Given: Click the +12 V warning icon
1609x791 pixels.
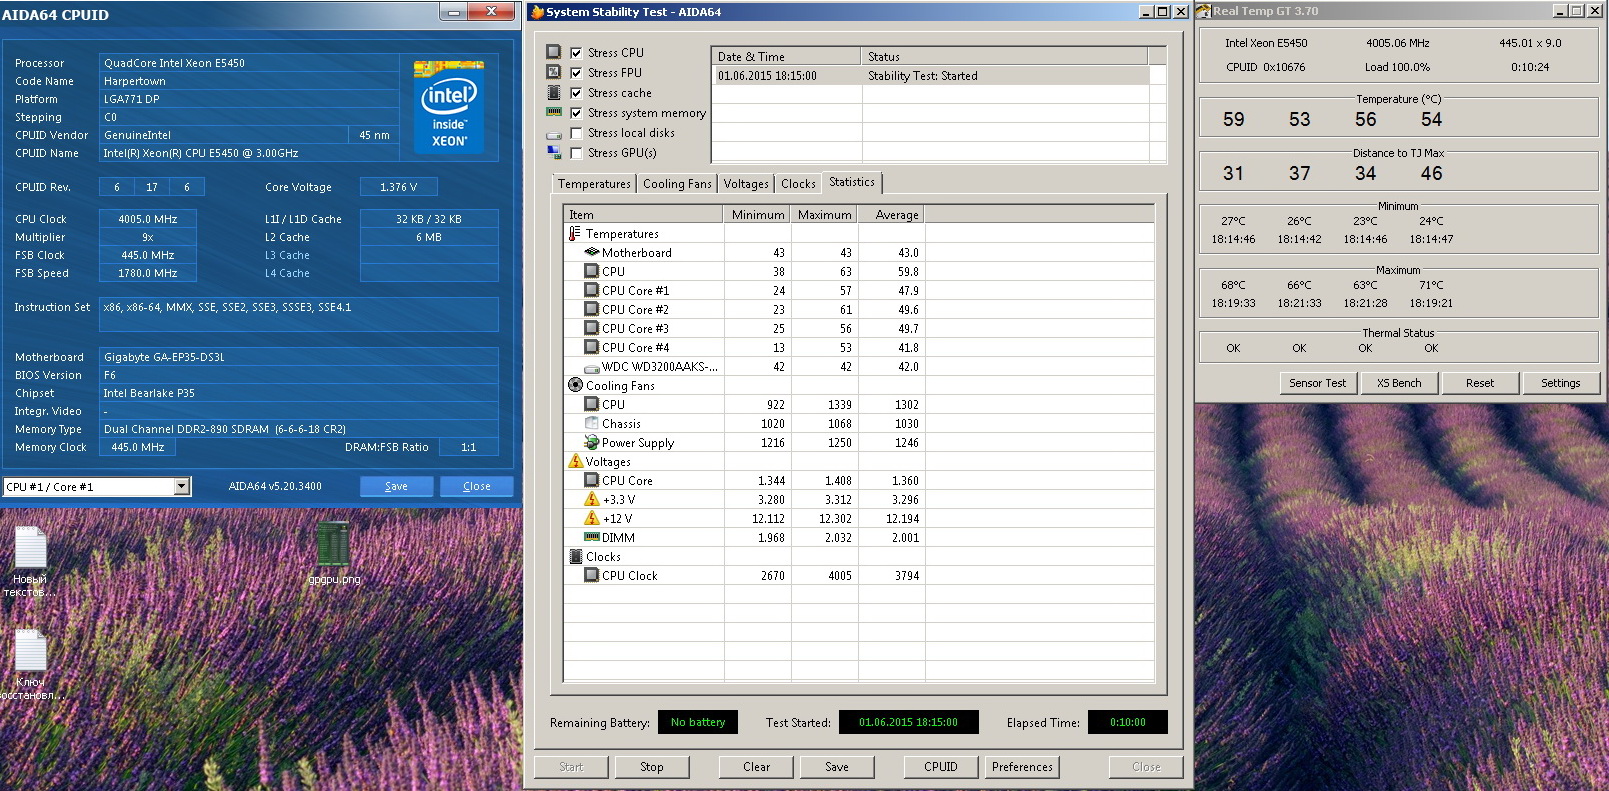Looking at the screenshot, I should [591, 518].
